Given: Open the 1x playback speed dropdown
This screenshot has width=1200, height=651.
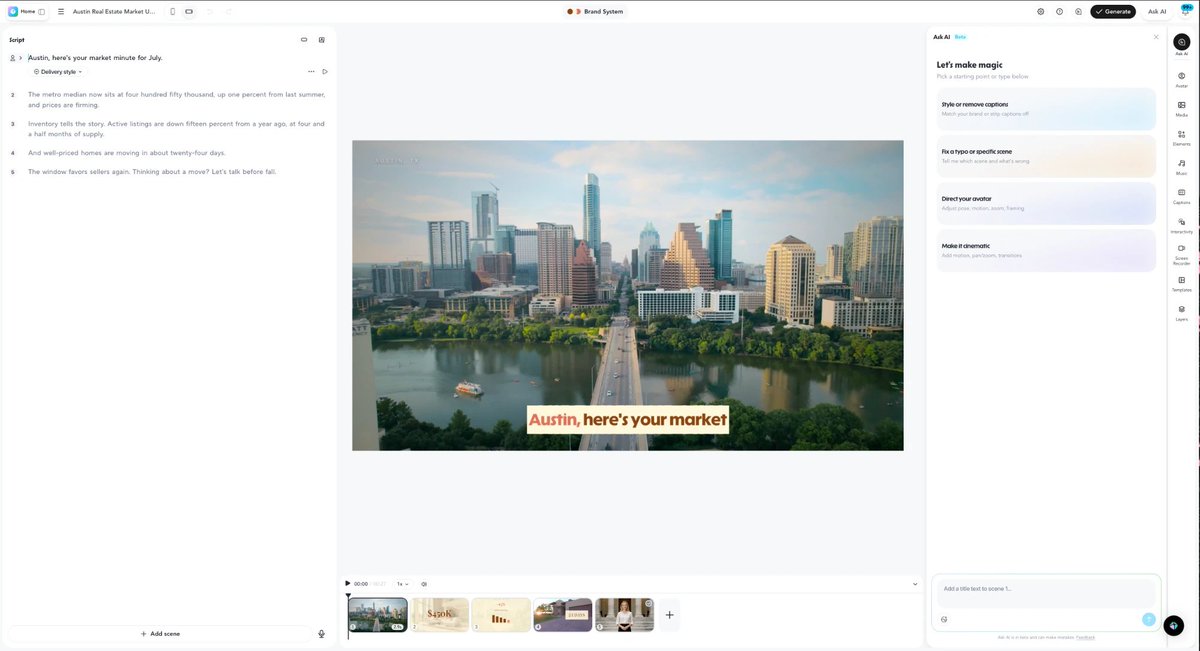Looking at the screenshot, I should [403, 584].
